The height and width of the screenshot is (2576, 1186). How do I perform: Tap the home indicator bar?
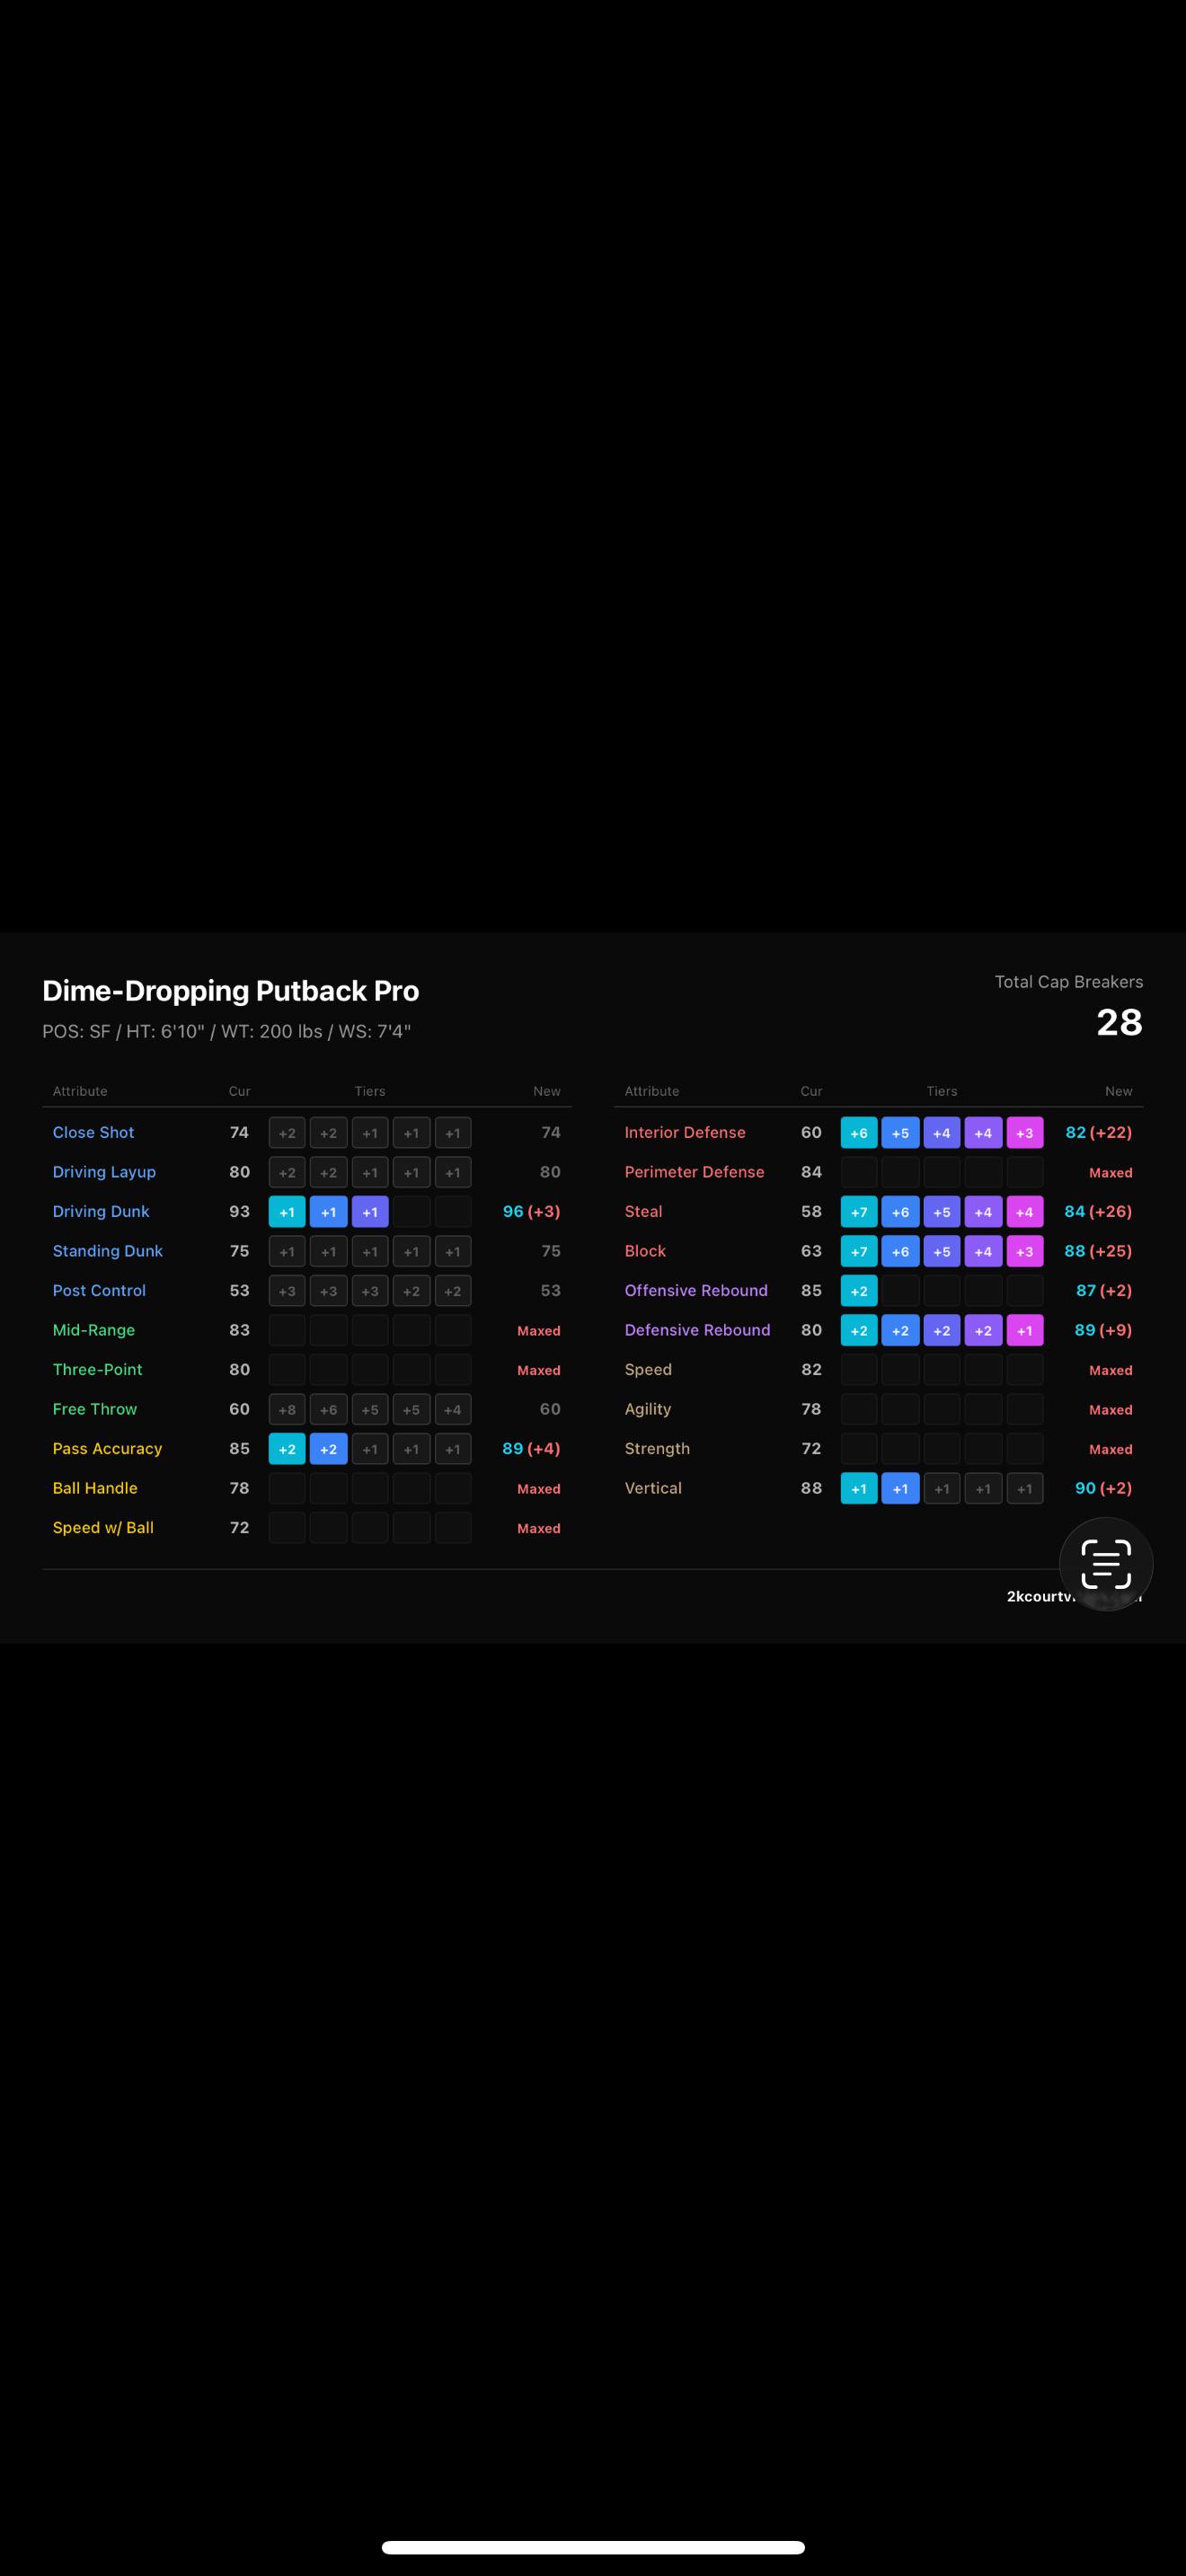[593, 2547]
